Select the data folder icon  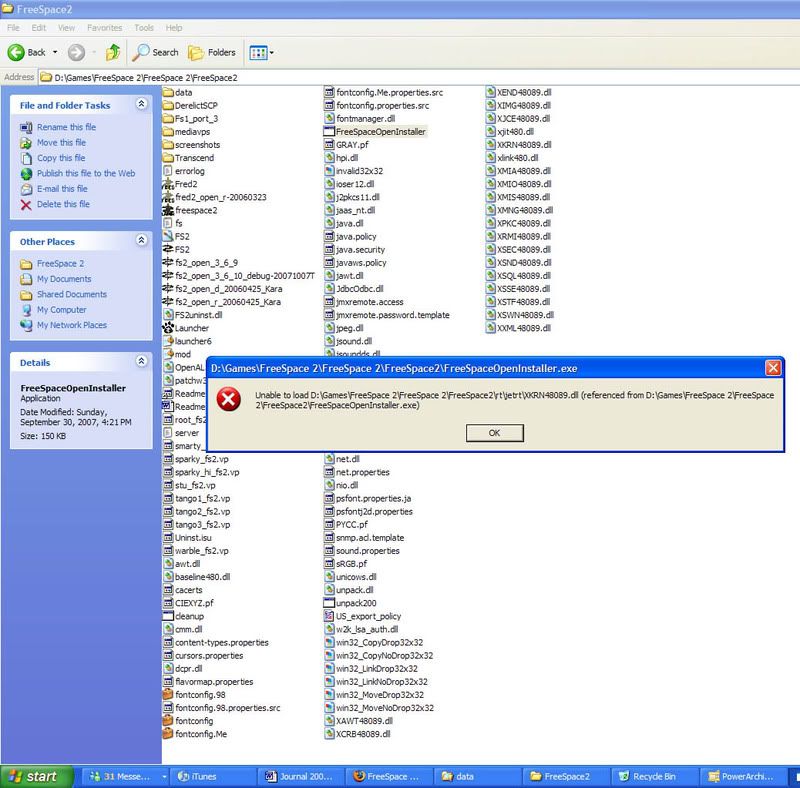[x=168, y=92]
